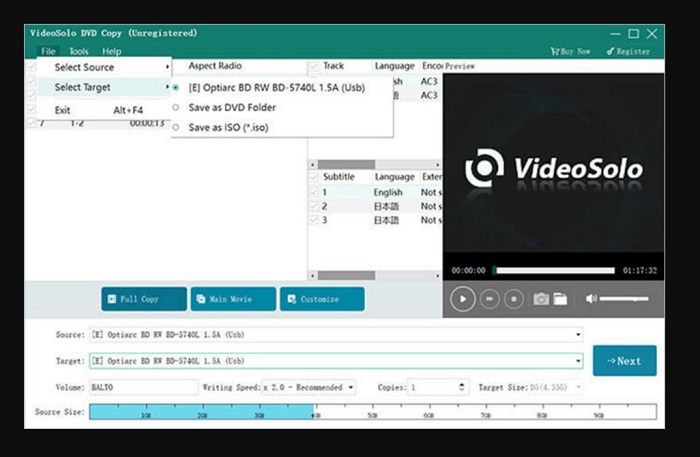Click the right arrow of track scrollbar

pyautogui.click(x=438, y=165)
